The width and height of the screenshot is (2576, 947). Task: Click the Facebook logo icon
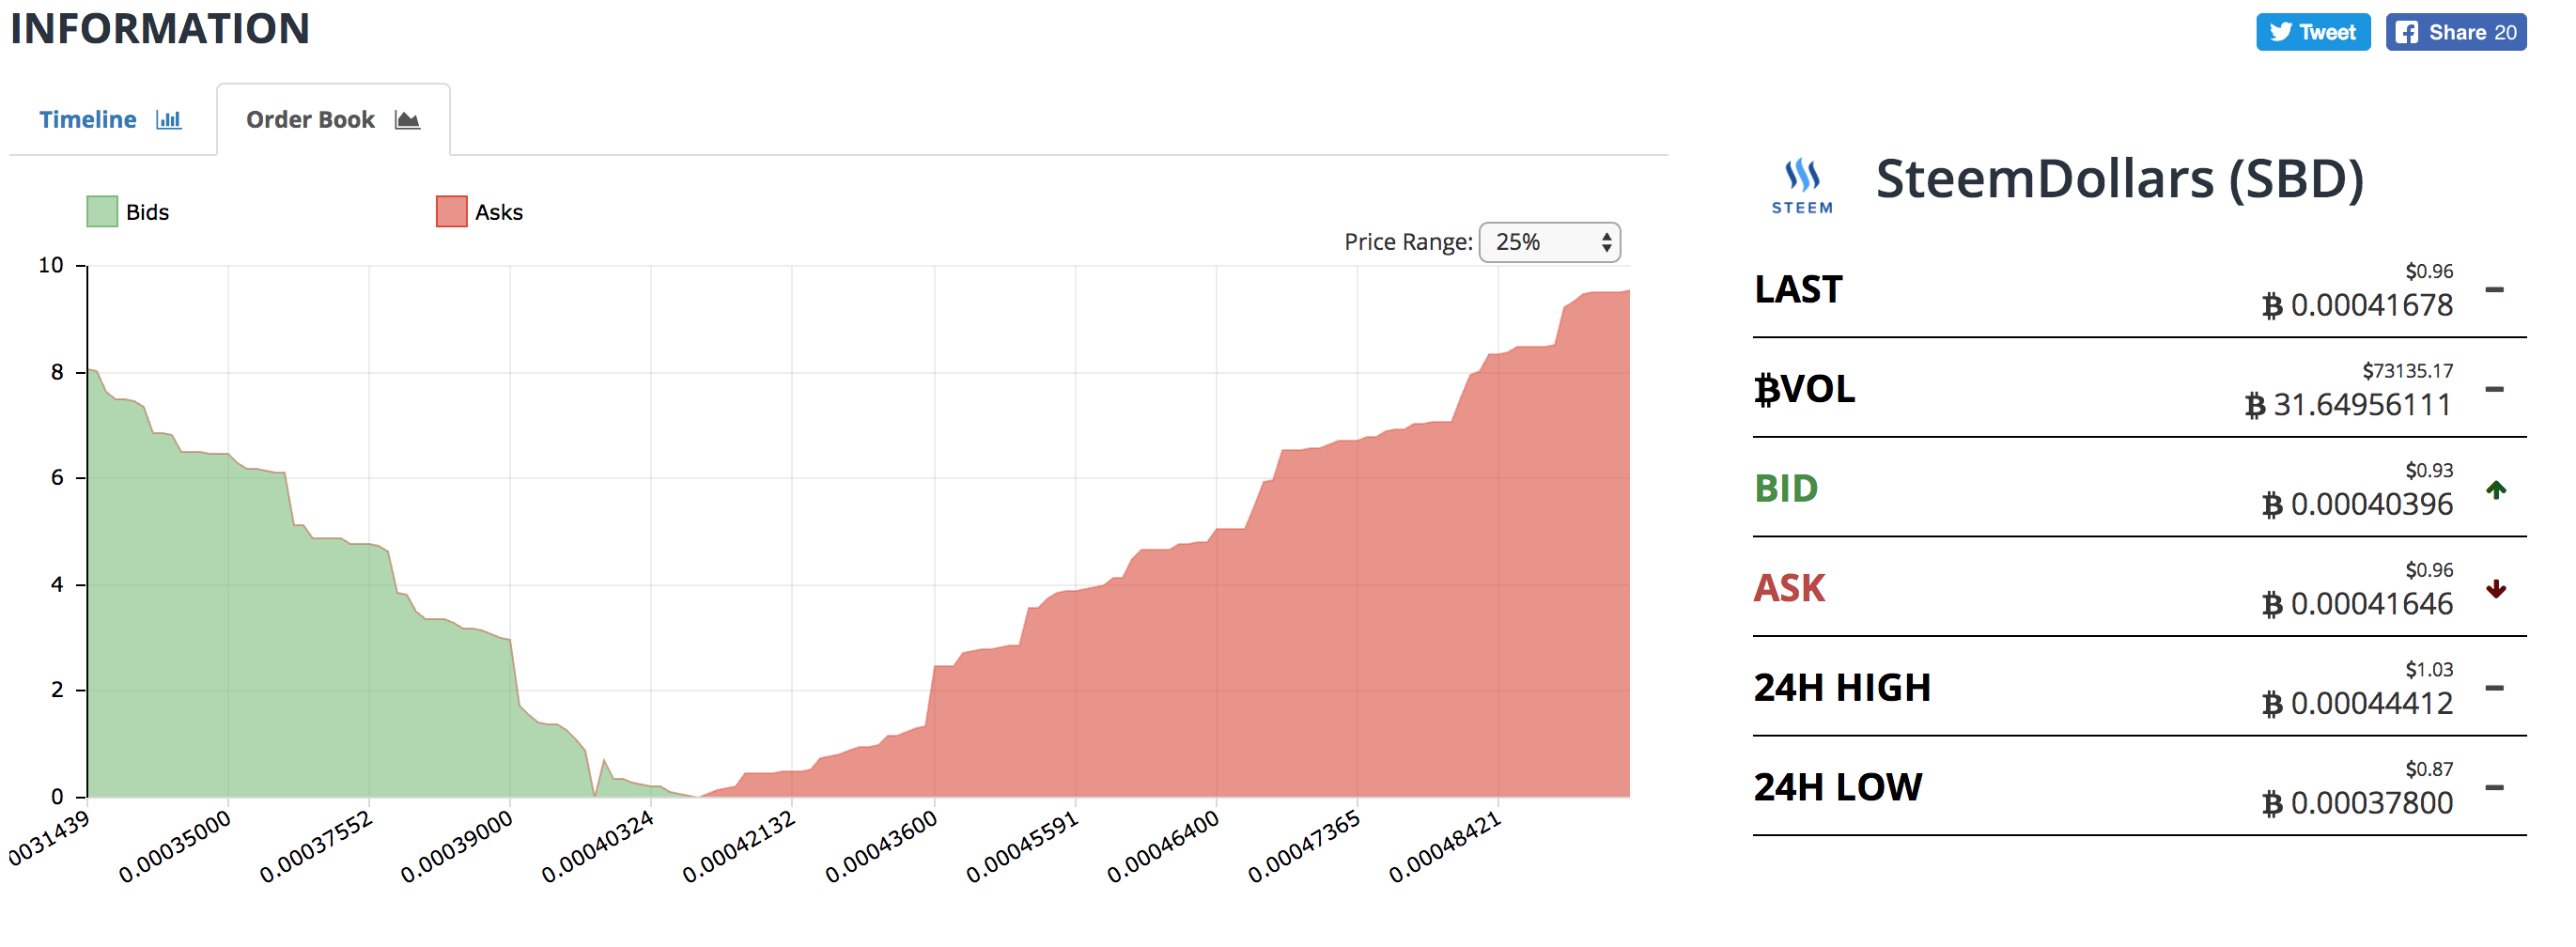pos(2407,32)
